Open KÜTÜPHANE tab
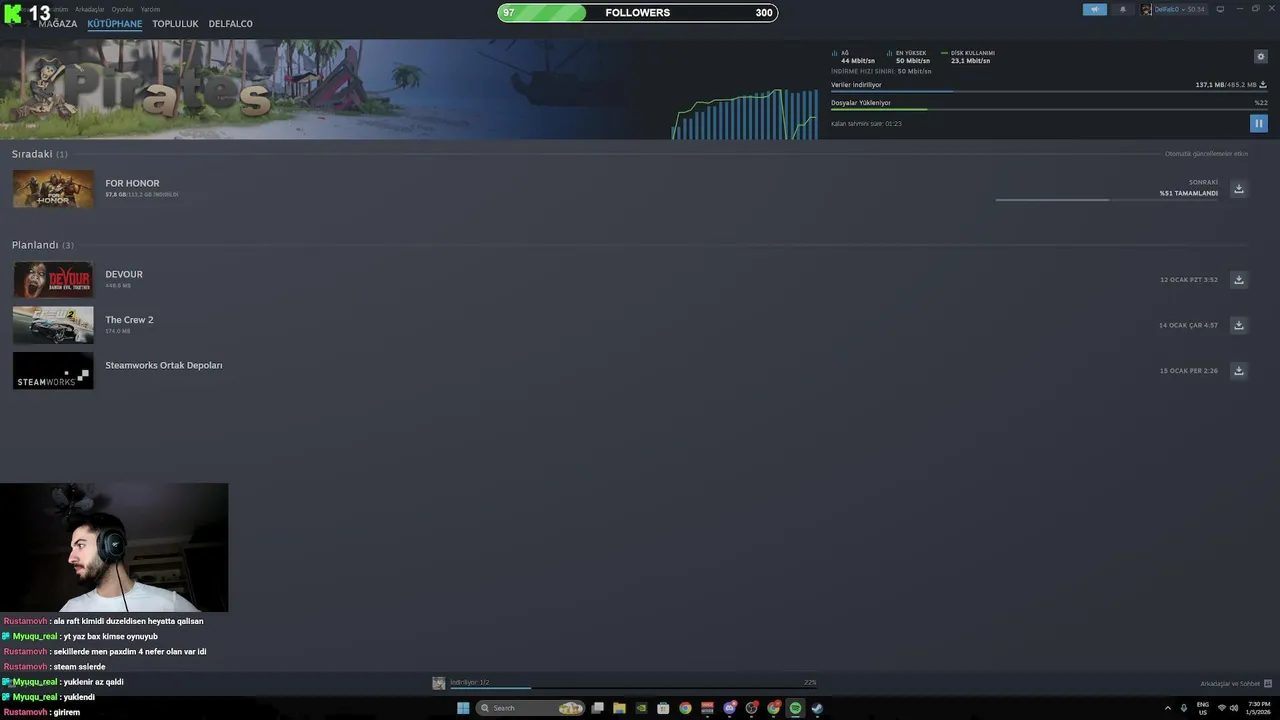This screenshot has width=1280, height=720. [x=115, y=24]
